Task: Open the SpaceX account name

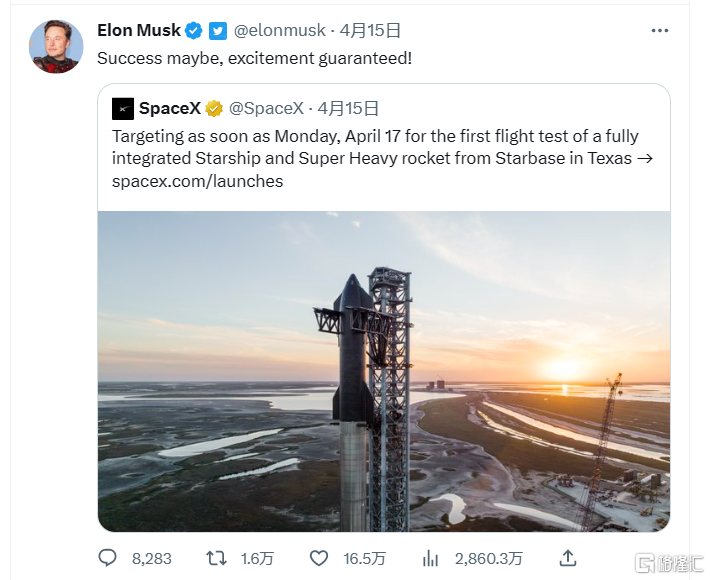Action: click(169, 108)
